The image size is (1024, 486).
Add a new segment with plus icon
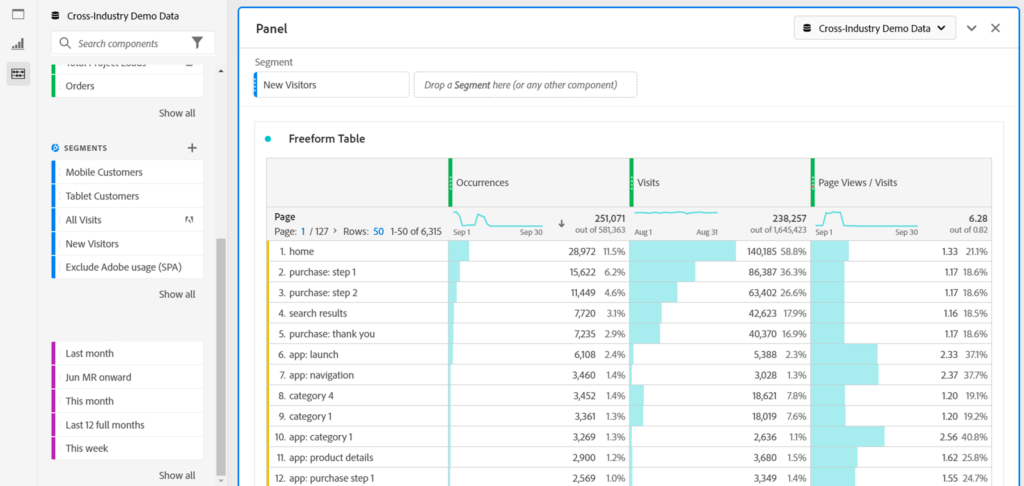(x=192, y=148)
